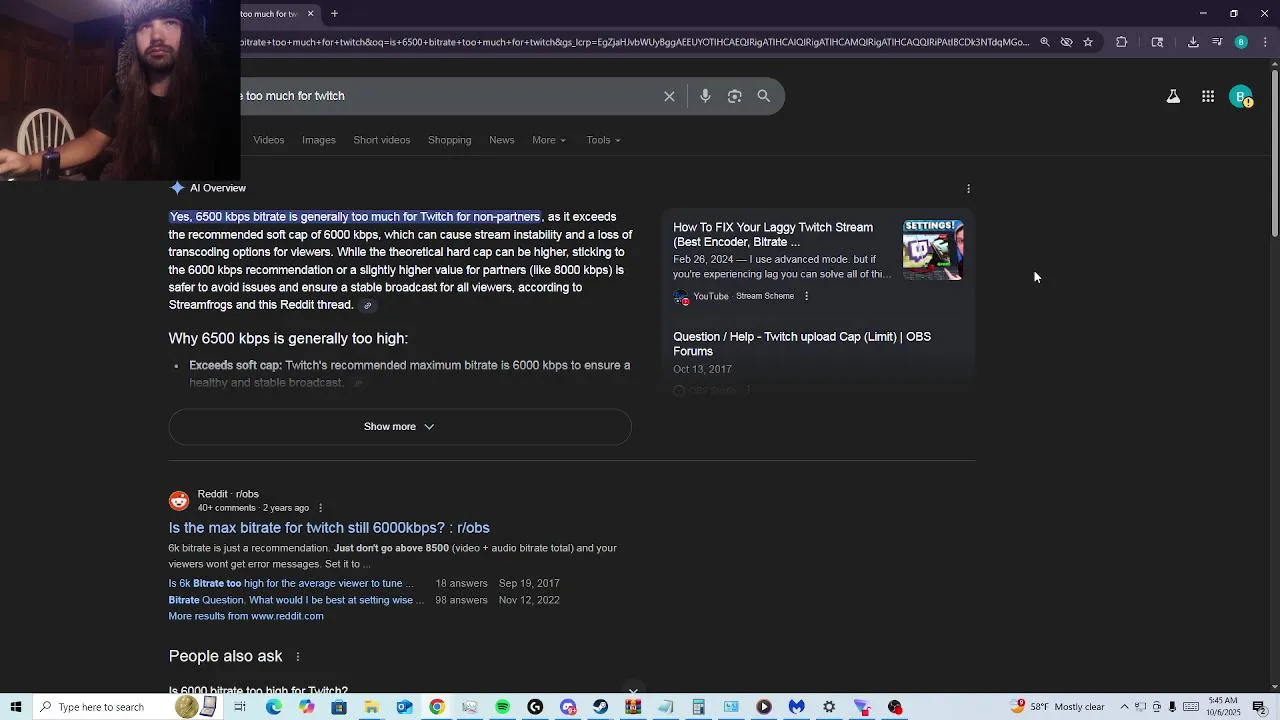Open Spotify from the taskbar
The height and width of the screenshot is (720, 1280).
[502, 707]
